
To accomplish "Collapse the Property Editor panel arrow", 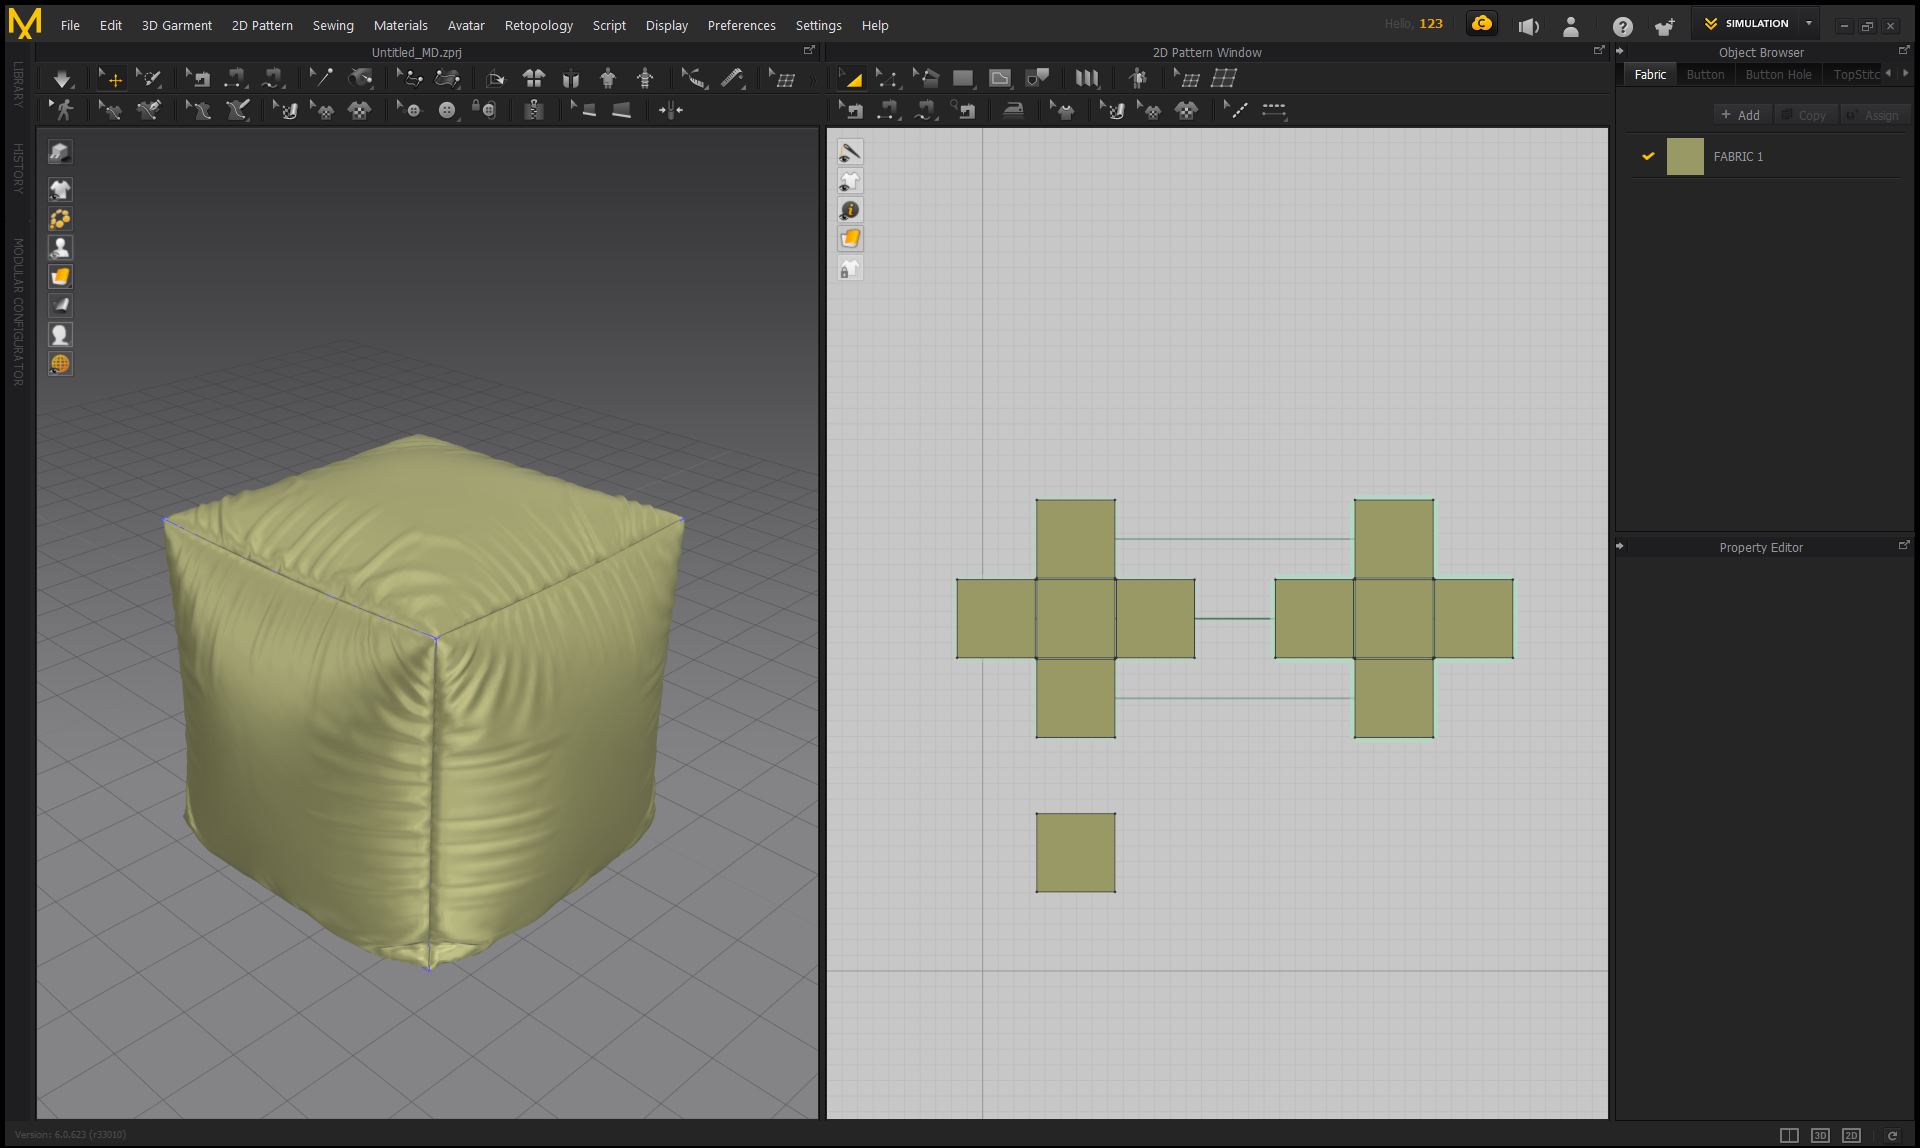I will pos(1620,546).
